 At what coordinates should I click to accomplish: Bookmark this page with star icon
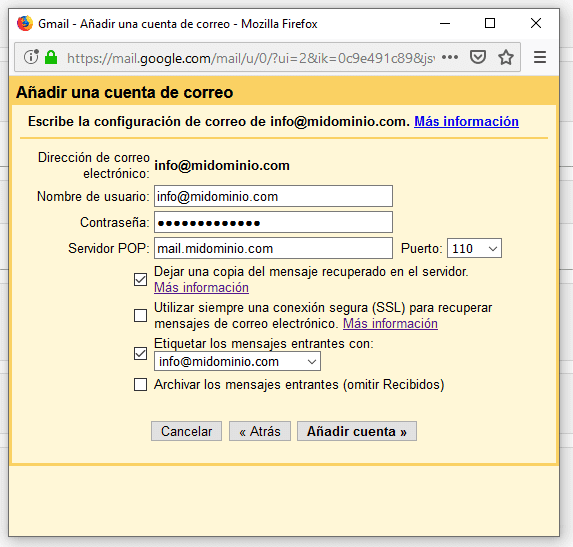(506, 57)
